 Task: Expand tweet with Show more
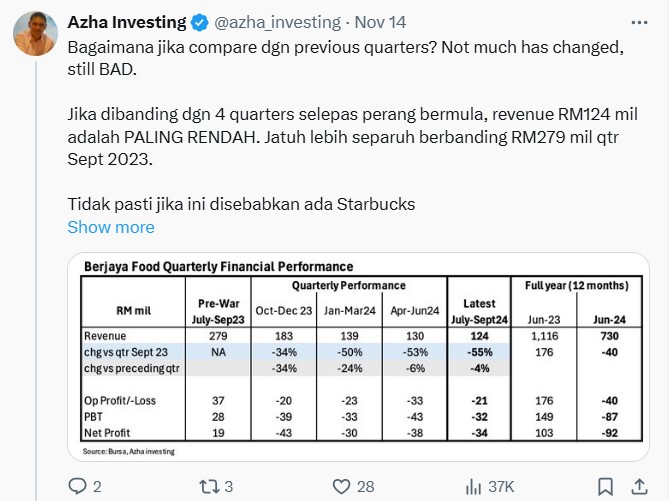[x=111, y=227]
